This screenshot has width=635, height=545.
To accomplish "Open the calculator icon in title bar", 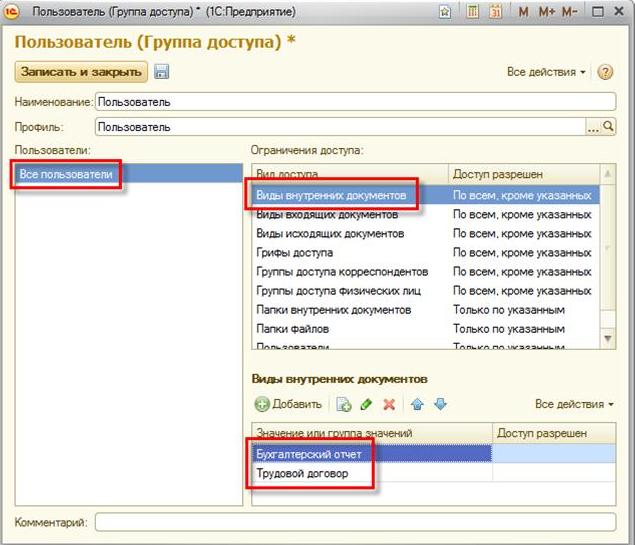I will [x=472, y=12].
